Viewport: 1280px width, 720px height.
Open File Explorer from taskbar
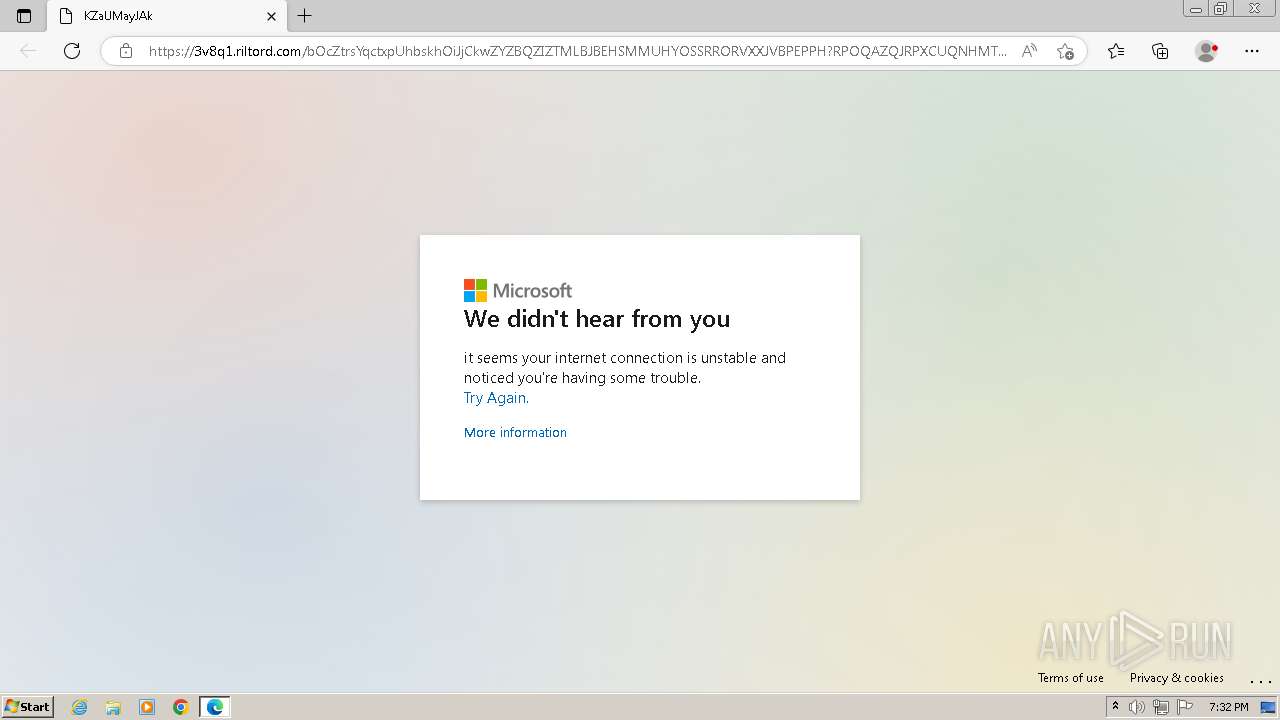[x=113, y=707]
